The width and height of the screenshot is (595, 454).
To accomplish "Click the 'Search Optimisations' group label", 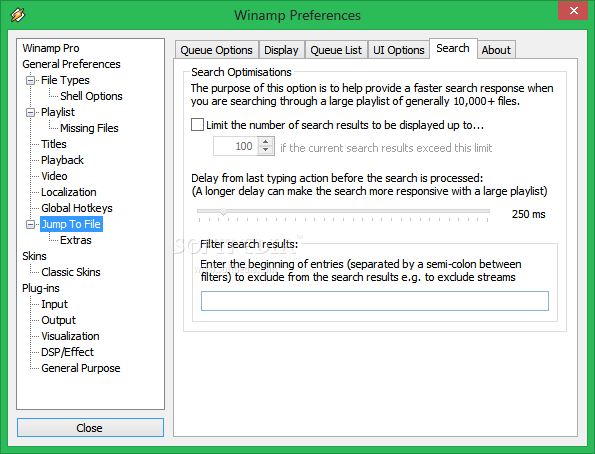I will tap(241, 72).
